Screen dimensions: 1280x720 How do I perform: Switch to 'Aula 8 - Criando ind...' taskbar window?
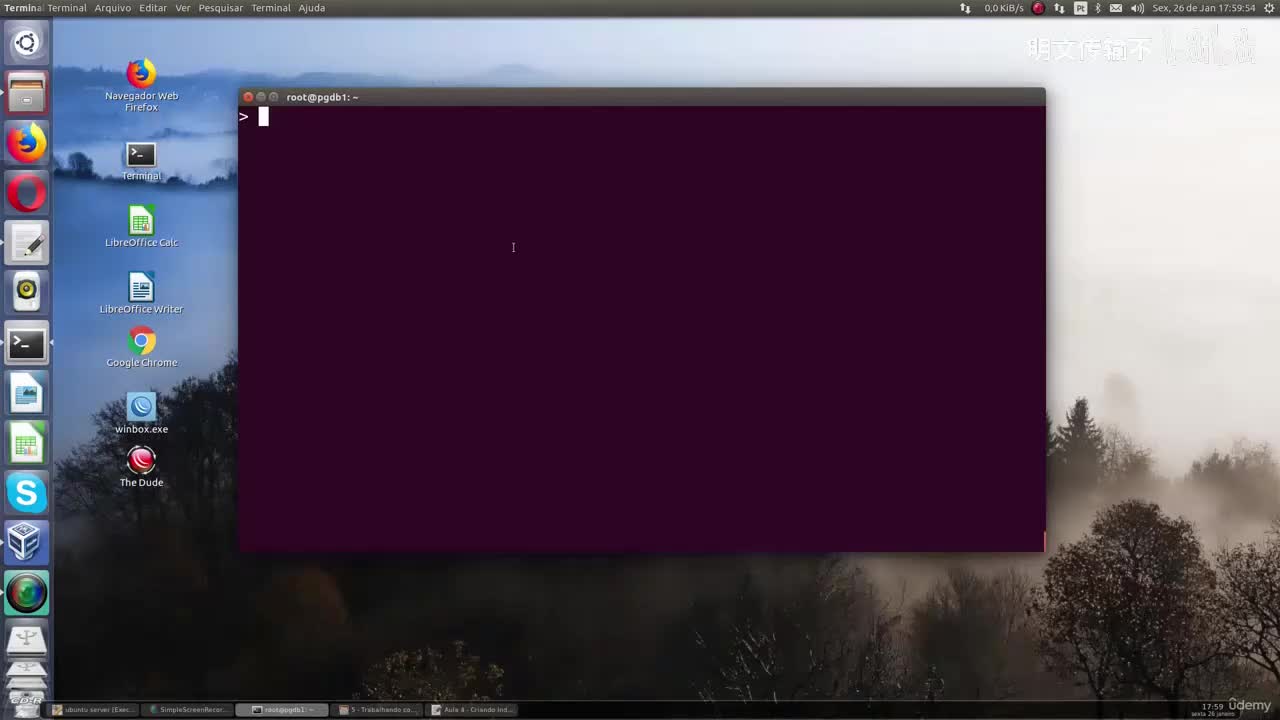pyautogui.click(x=472, y=710)
